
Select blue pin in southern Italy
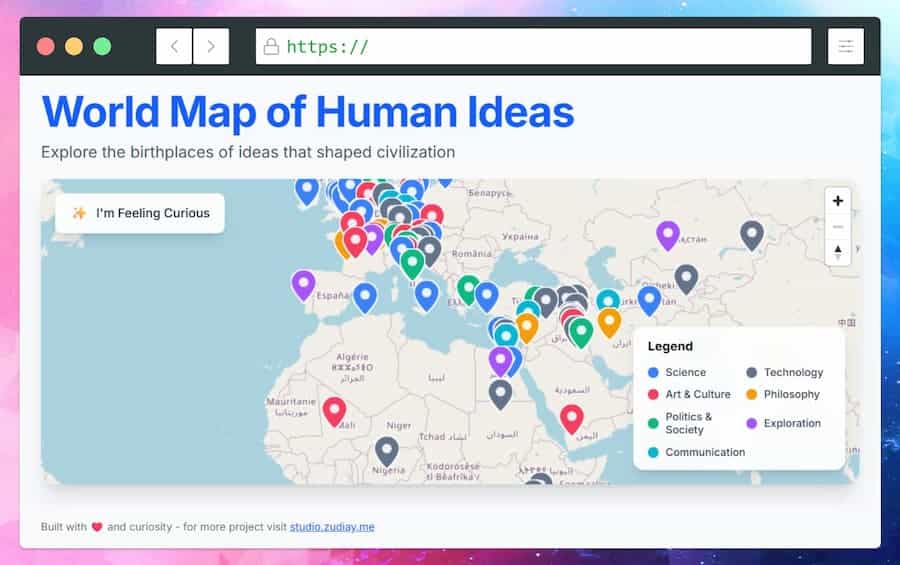[x=426, y=296]
